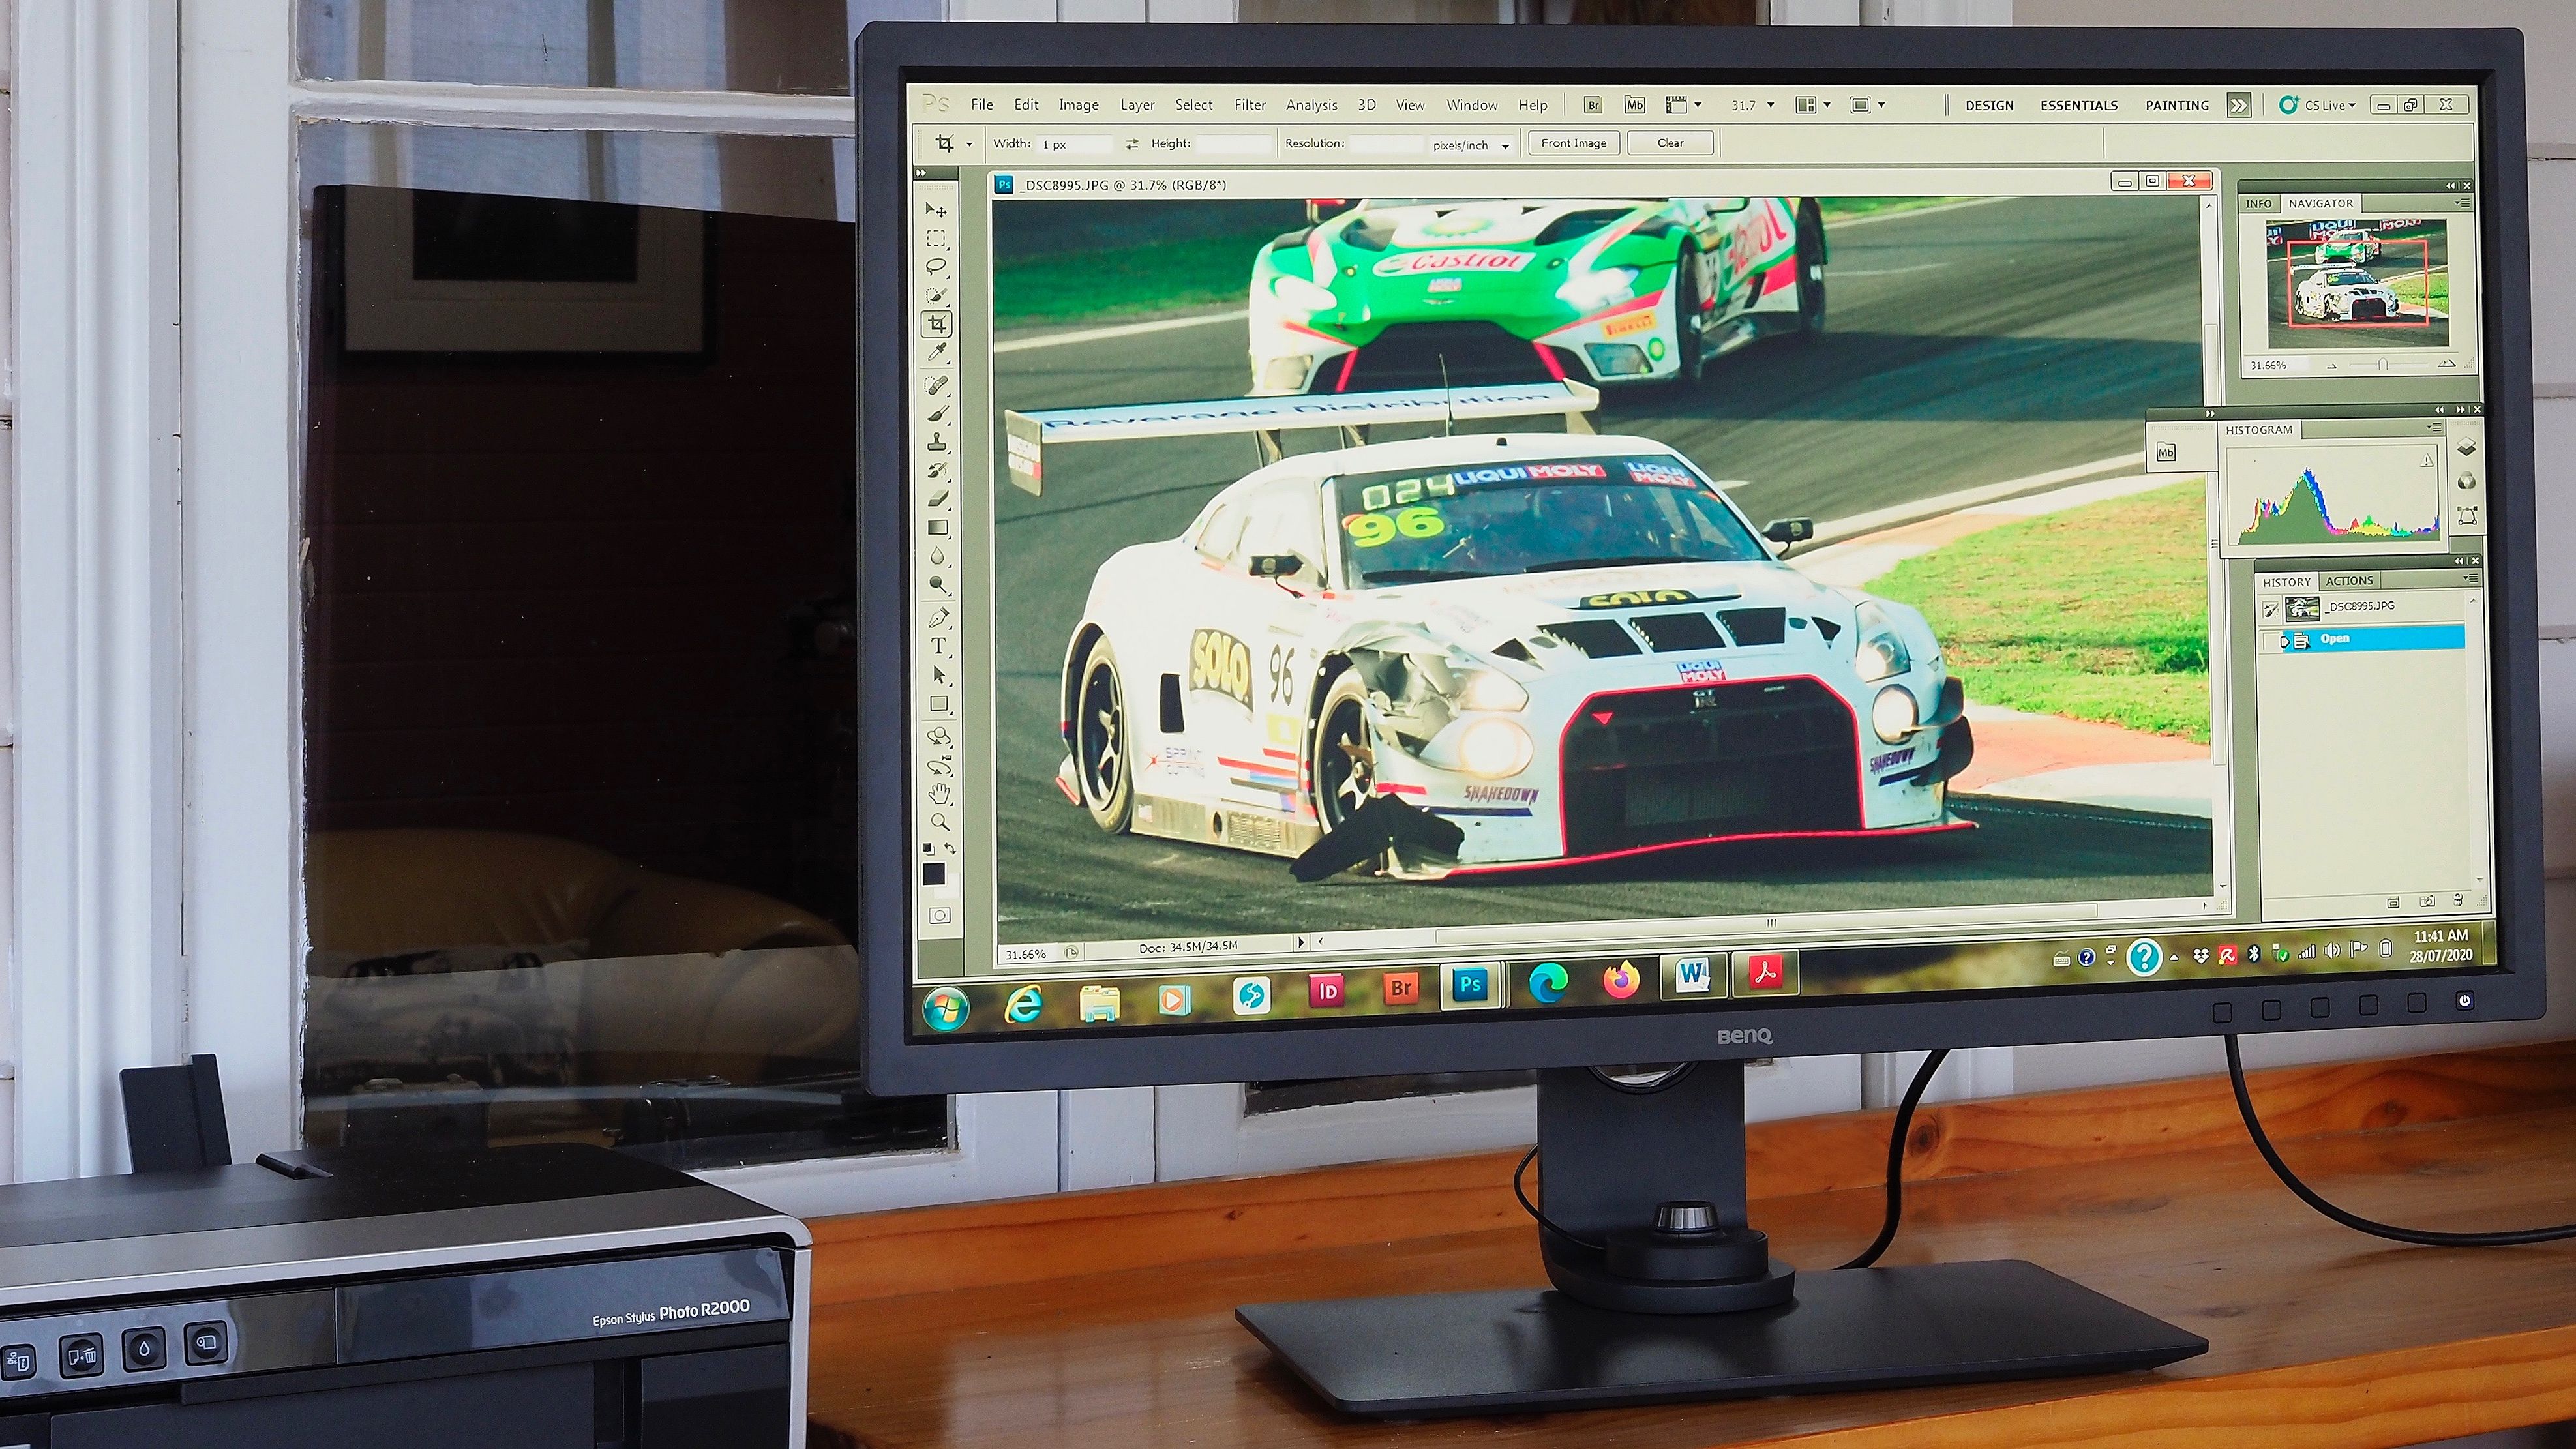Open the File menu
The height and width of the screenshot is (1449, 2576).
[x=982, y=104]
